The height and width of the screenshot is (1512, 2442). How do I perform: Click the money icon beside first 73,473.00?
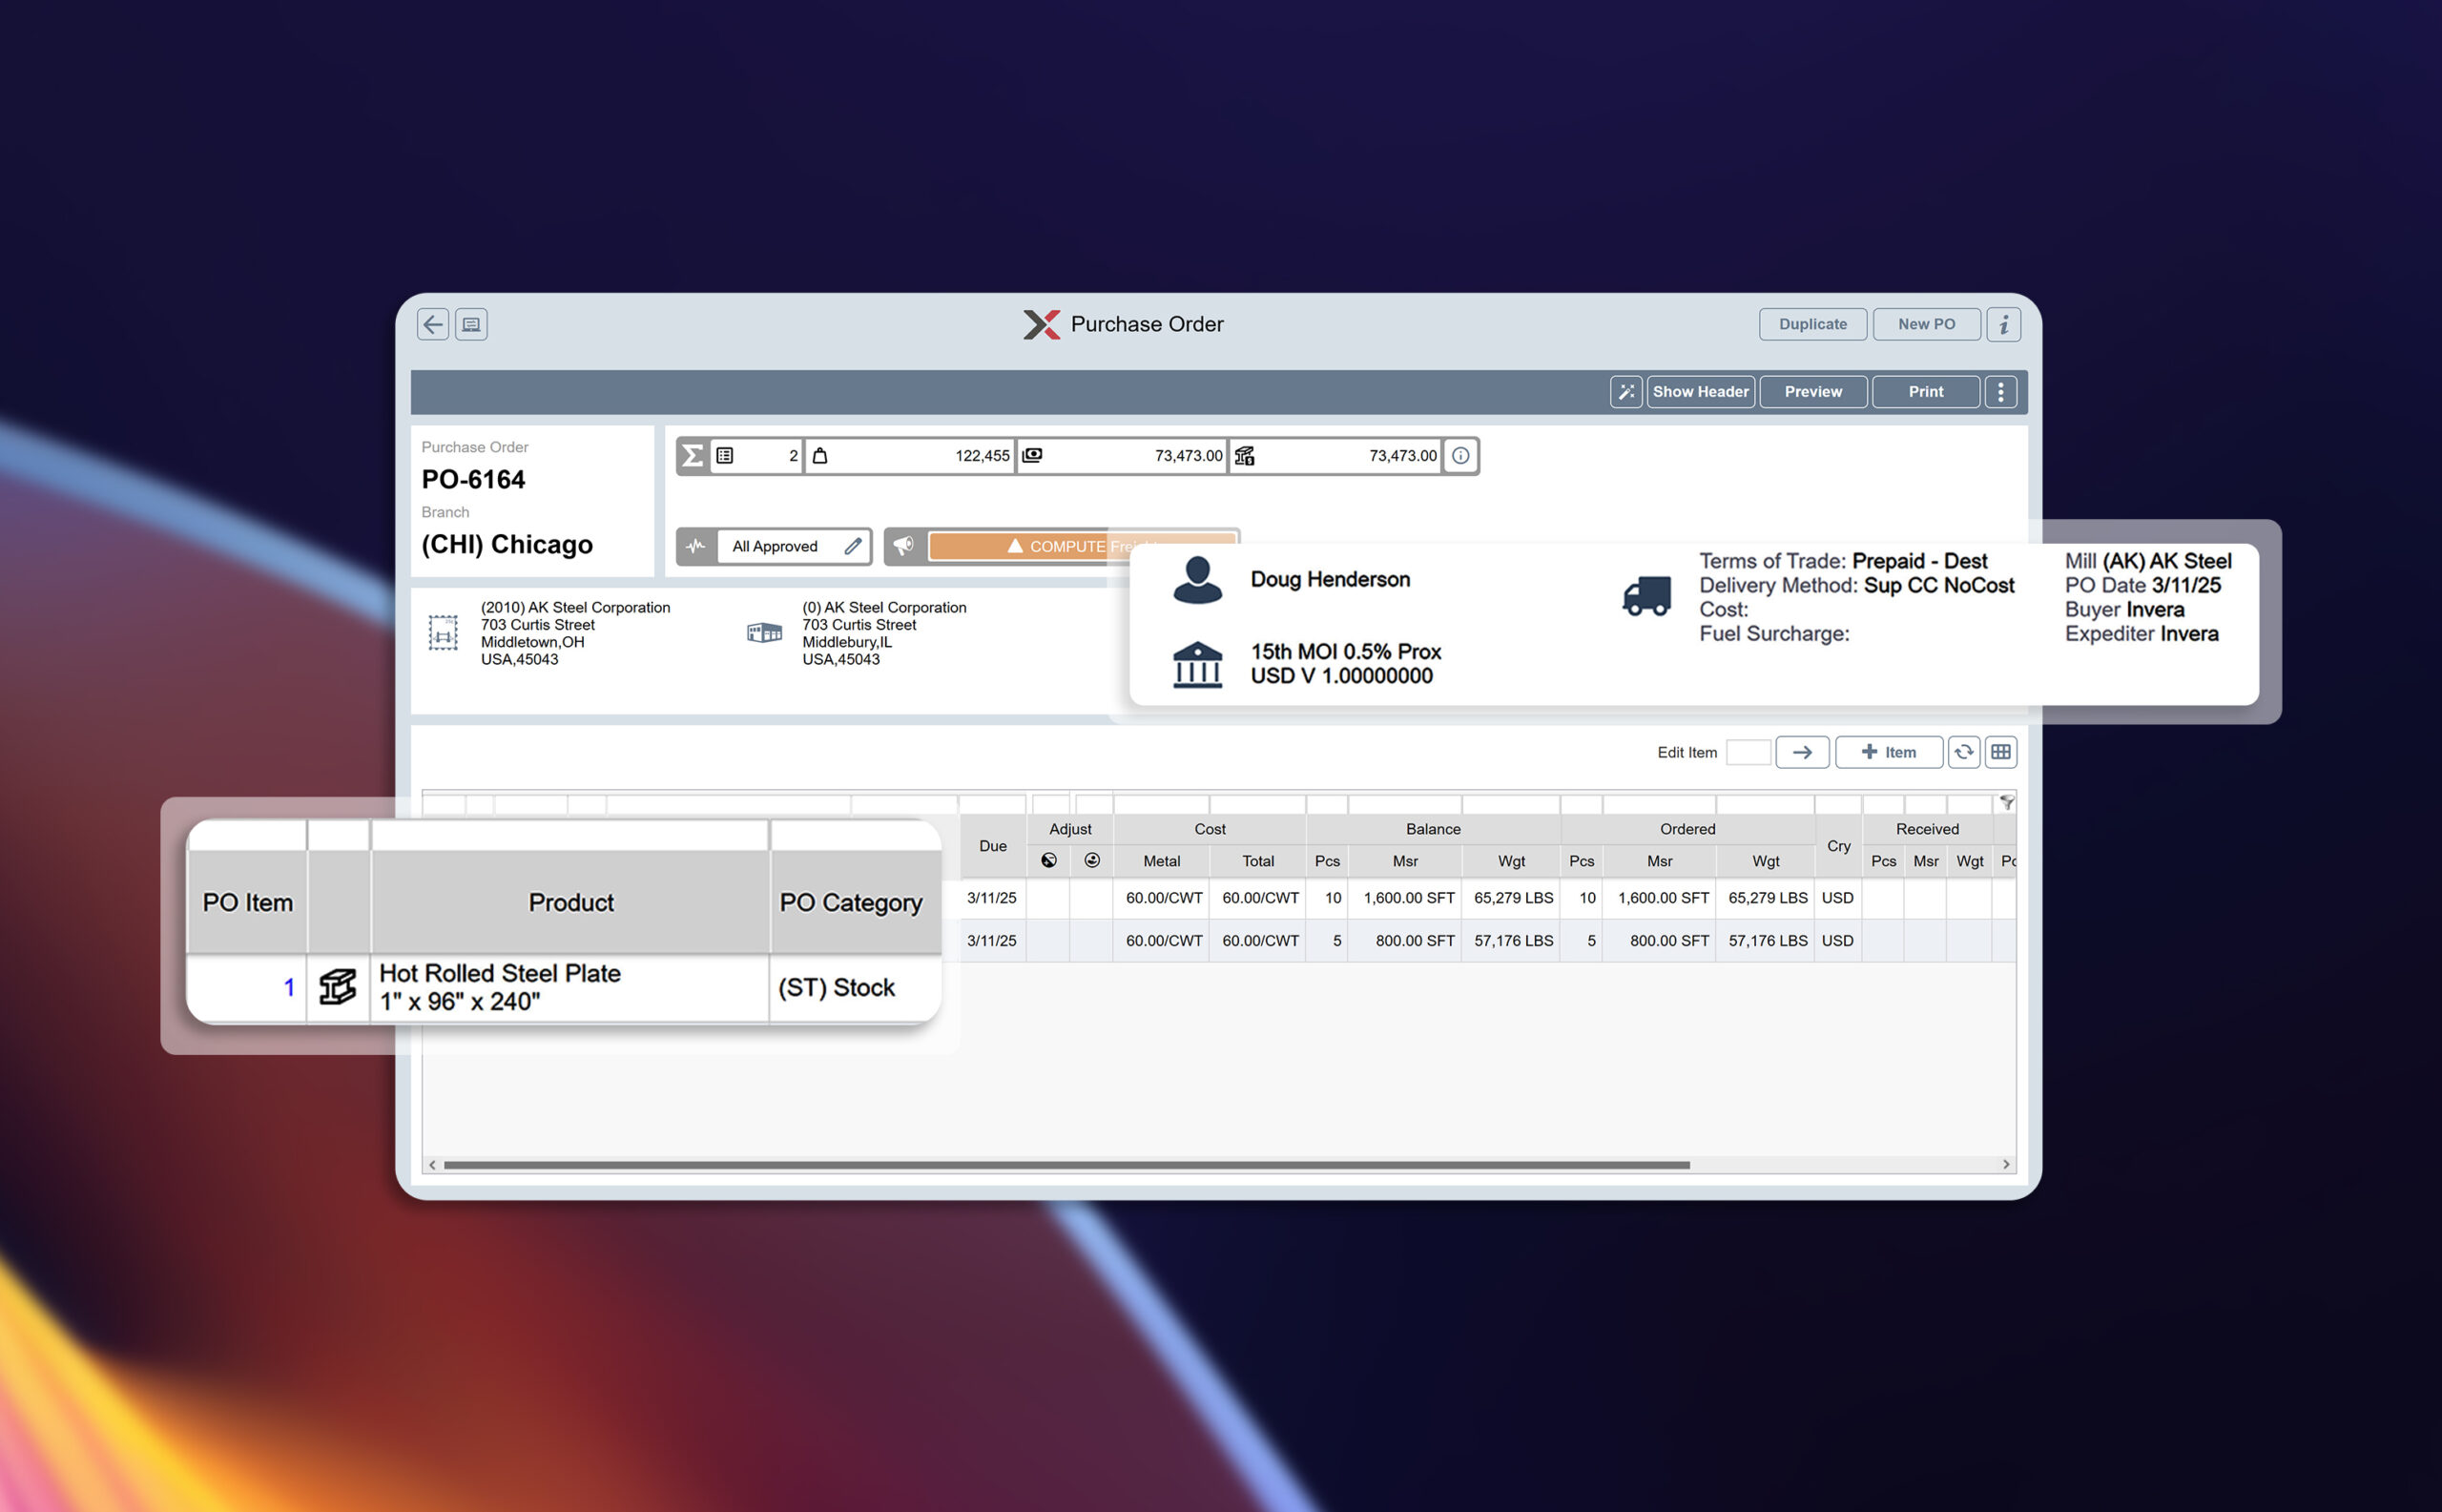(1032, 456)
